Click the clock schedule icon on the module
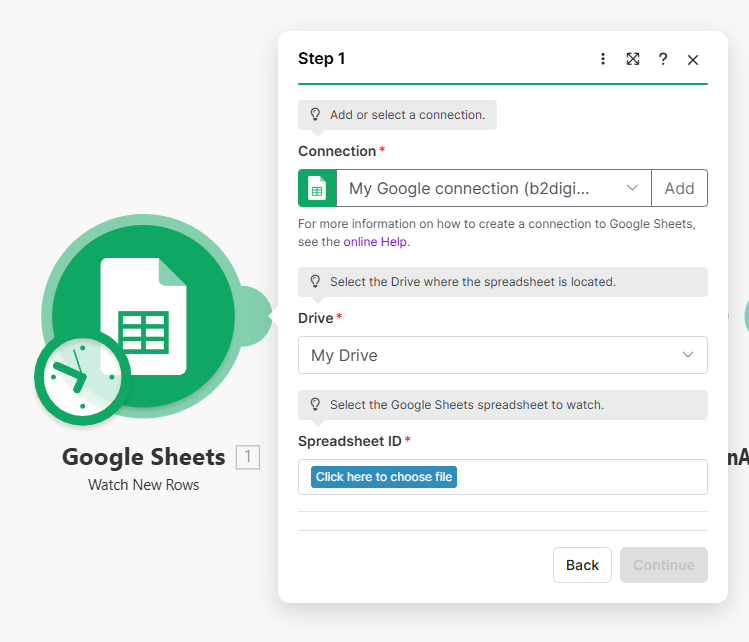The image size is (749, 642). point(82,377)
